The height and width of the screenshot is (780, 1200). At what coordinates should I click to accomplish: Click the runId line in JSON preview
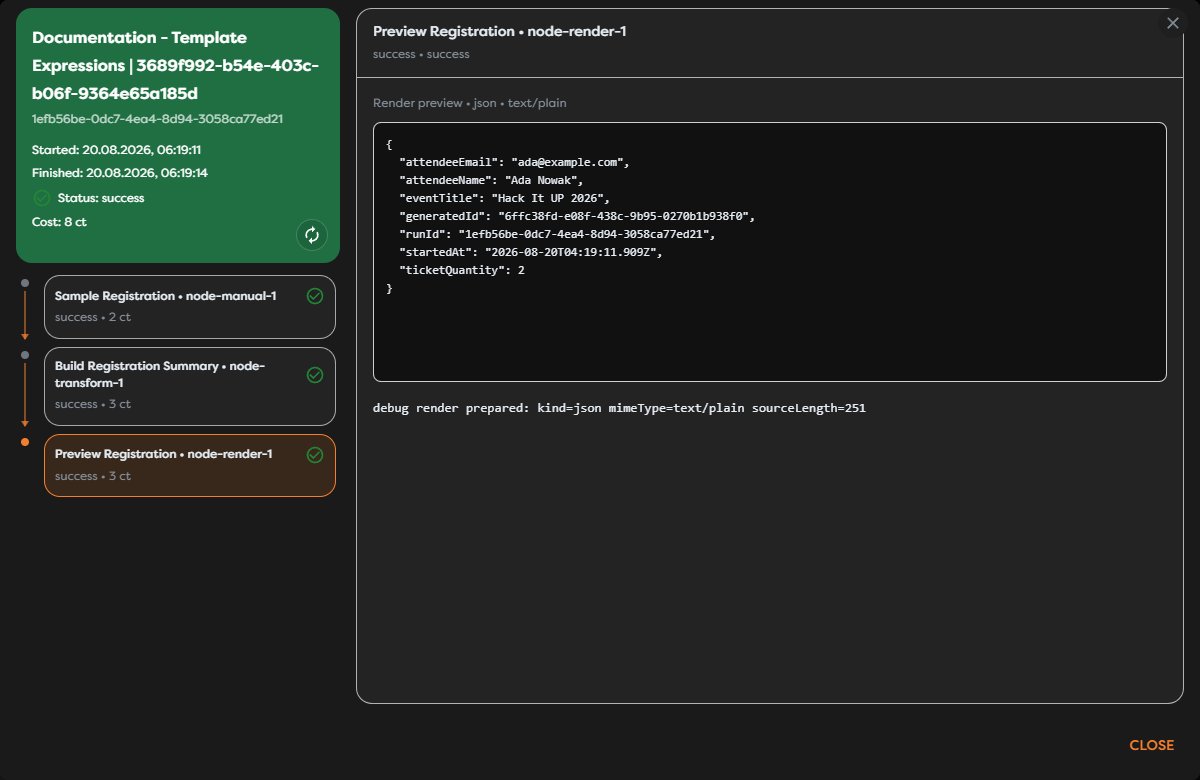point(558,234)
